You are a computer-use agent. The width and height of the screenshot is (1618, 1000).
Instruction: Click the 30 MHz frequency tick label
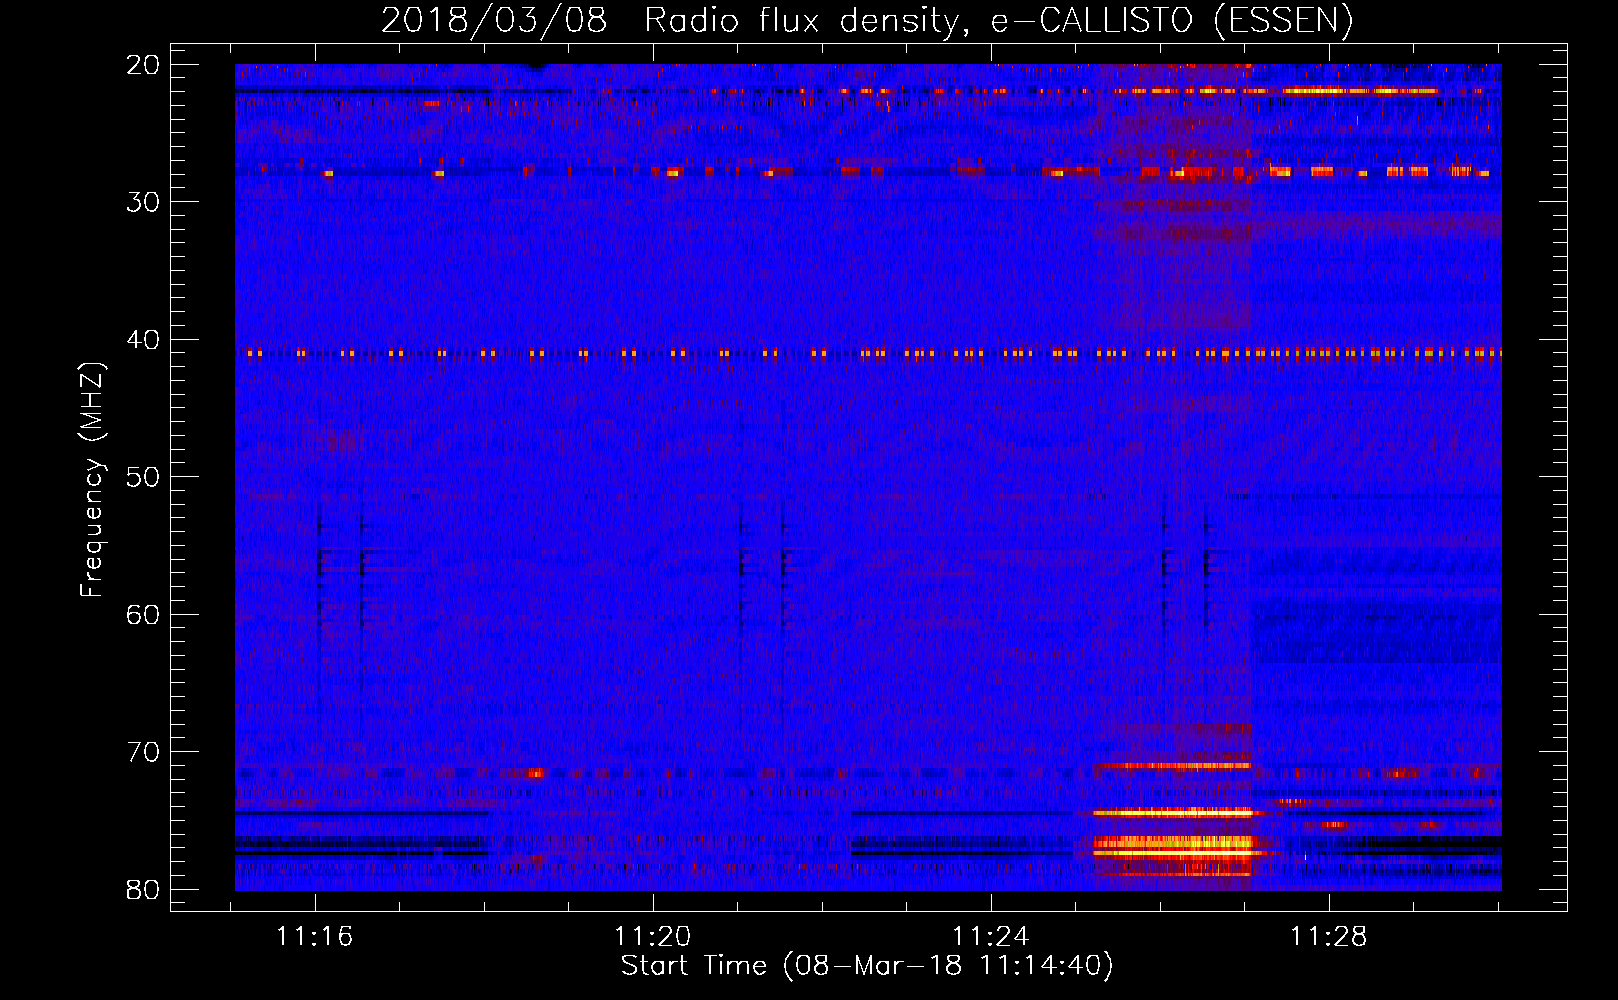[144, 202]
